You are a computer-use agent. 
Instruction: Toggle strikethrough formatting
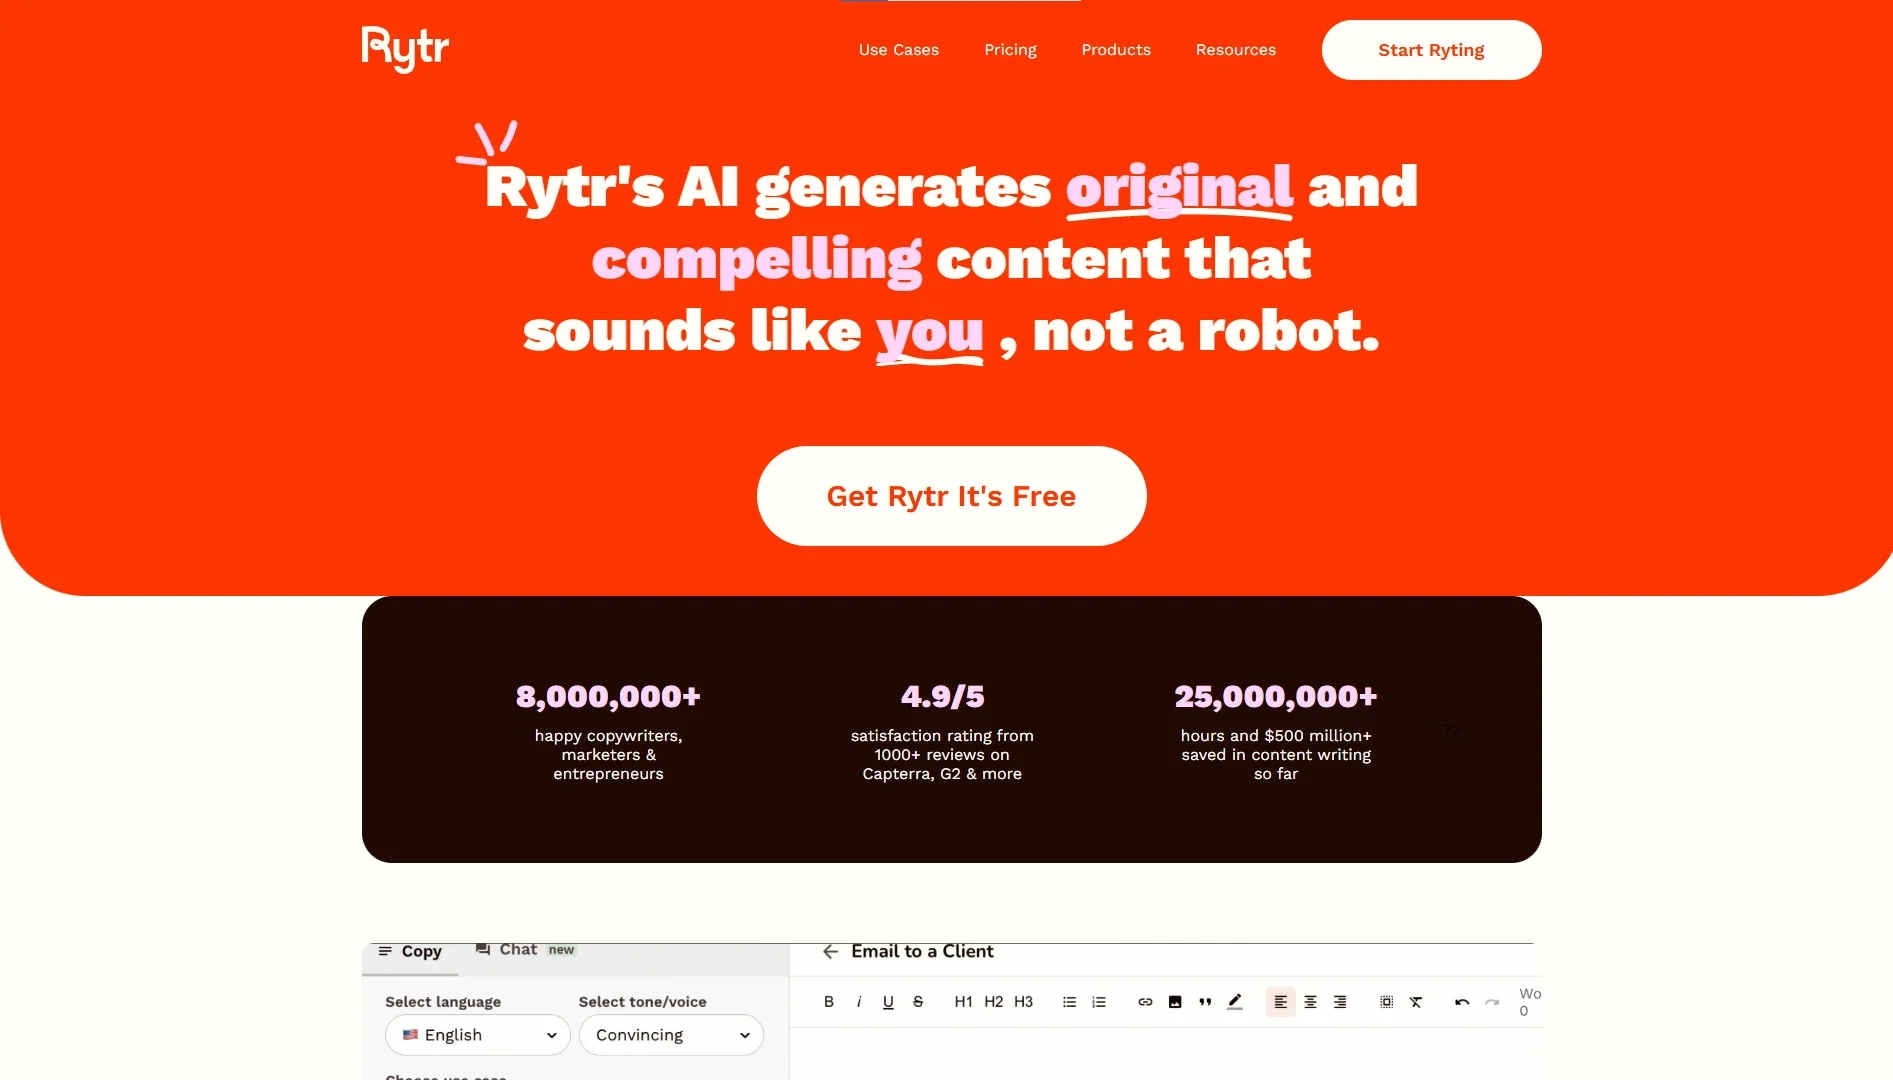point(918,1002)
